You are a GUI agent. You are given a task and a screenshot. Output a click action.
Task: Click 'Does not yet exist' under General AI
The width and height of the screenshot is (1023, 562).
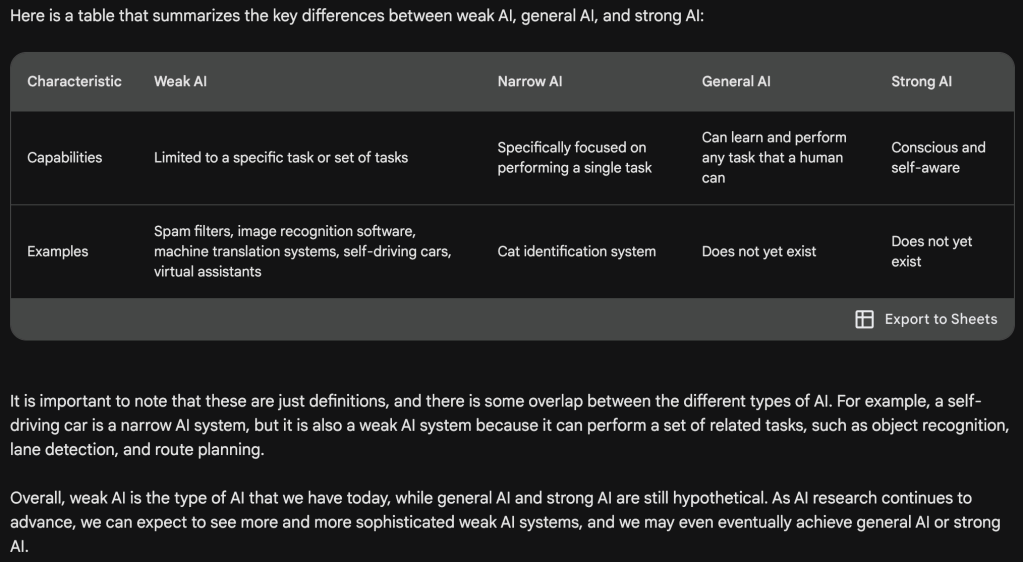758,251
